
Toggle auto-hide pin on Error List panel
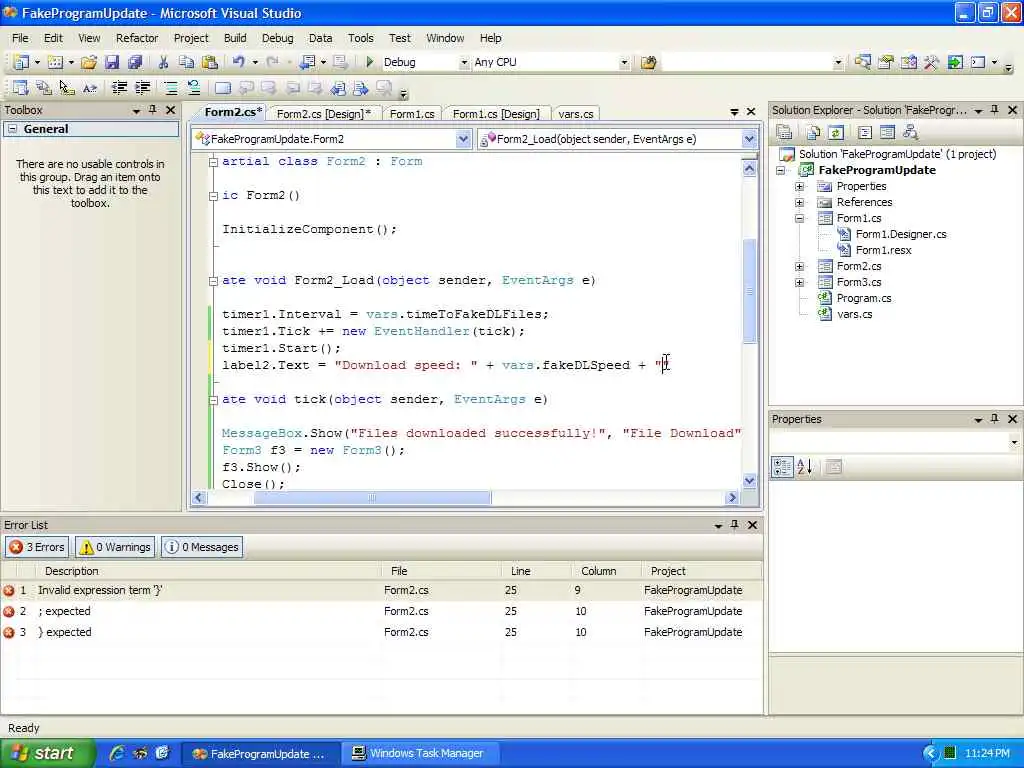[x=735, y=524]
